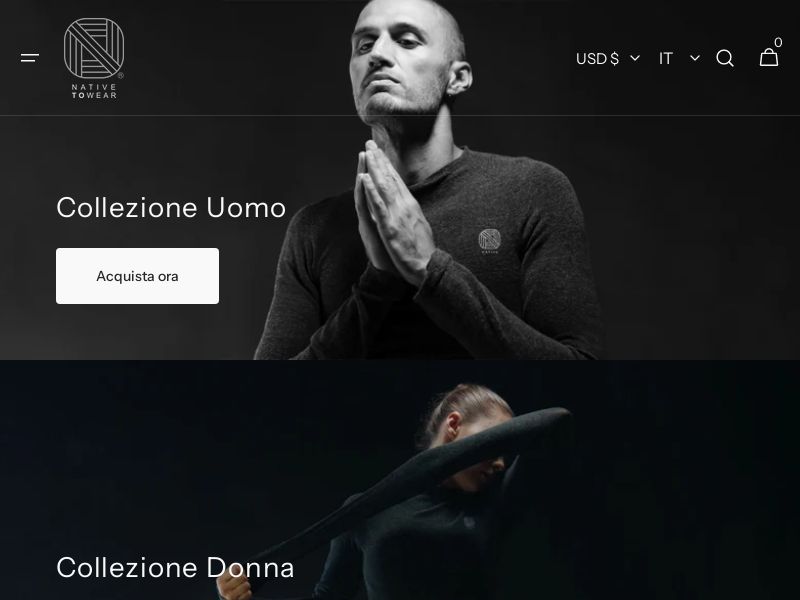This screenshot has height=600, width=800.
Task: Click the chevron arrow next to IT
Action: point(695,58)
